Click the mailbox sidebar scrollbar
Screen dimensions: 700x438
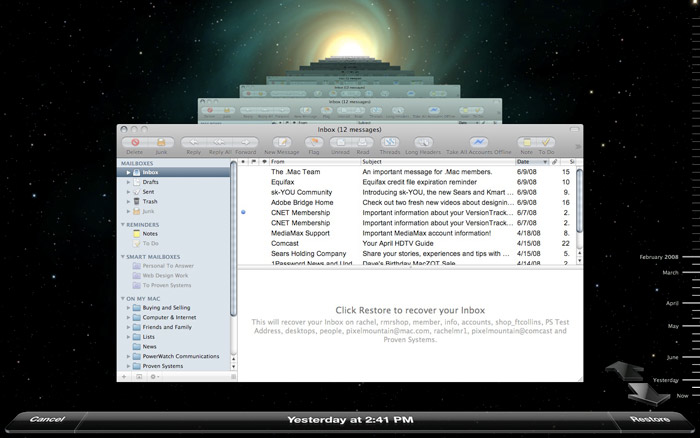[233, 239]
